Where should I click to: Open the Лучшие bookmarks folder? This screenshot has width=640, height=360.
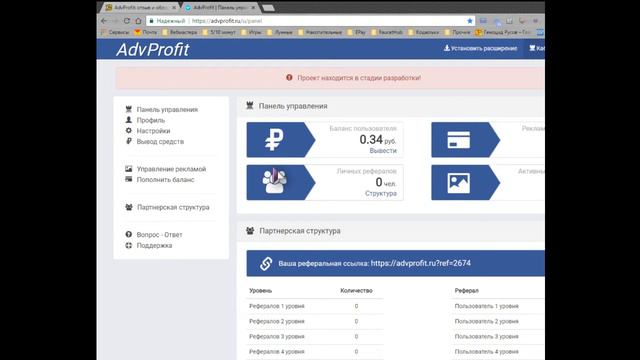click(x=280, y=32)
